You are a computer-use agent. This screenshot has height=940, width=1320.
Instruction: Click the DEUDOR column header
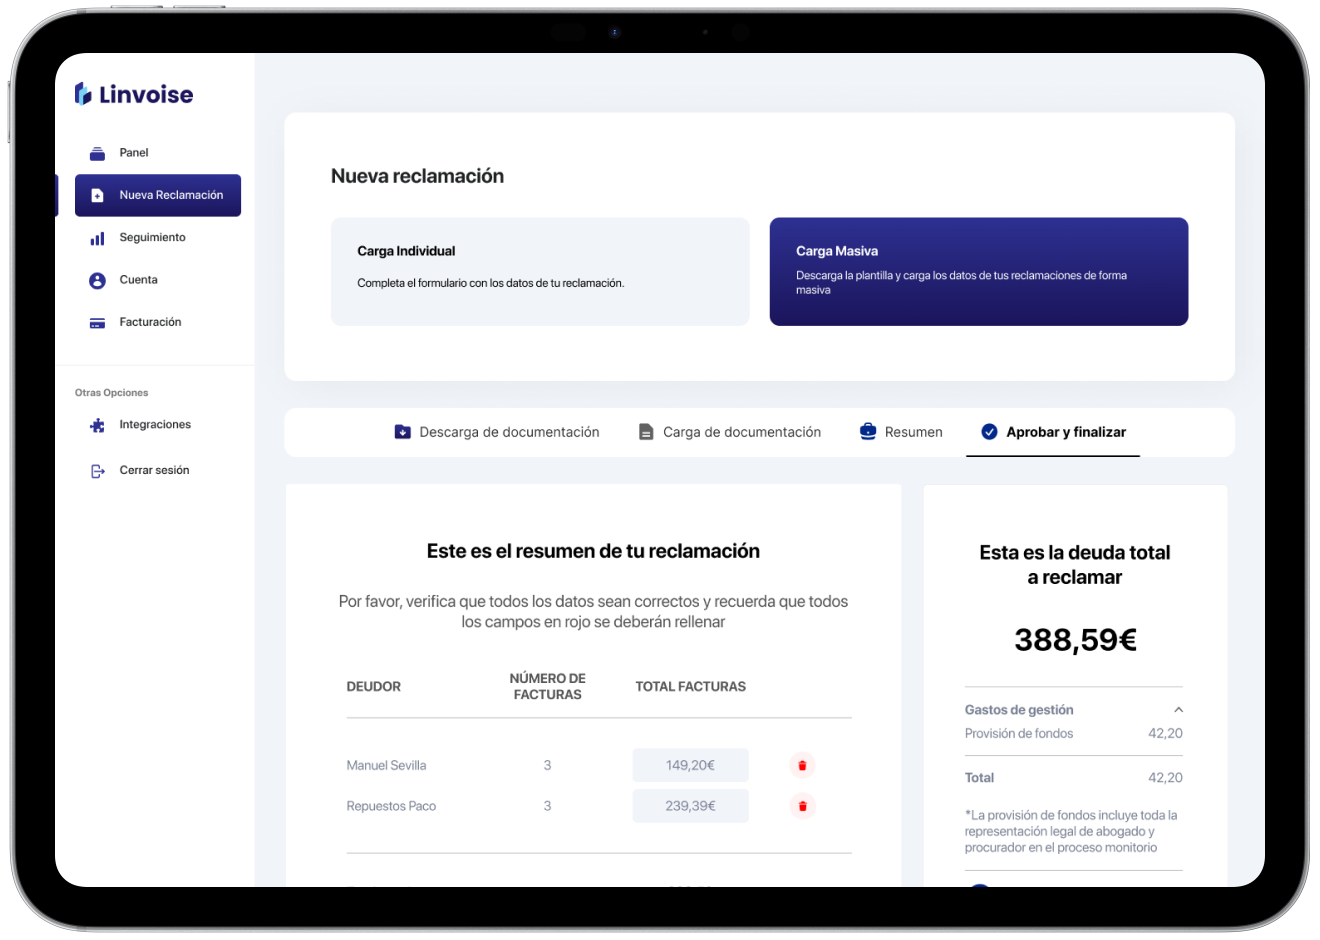(373, 687)
